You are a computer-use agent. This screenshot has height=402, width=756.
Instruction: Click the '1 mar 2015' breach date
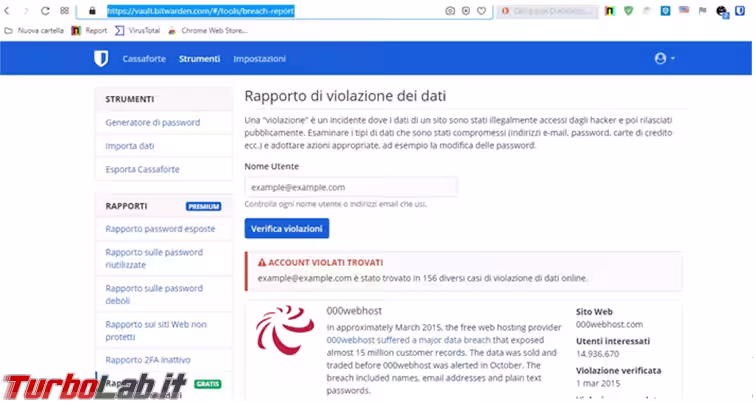(598, 384)
